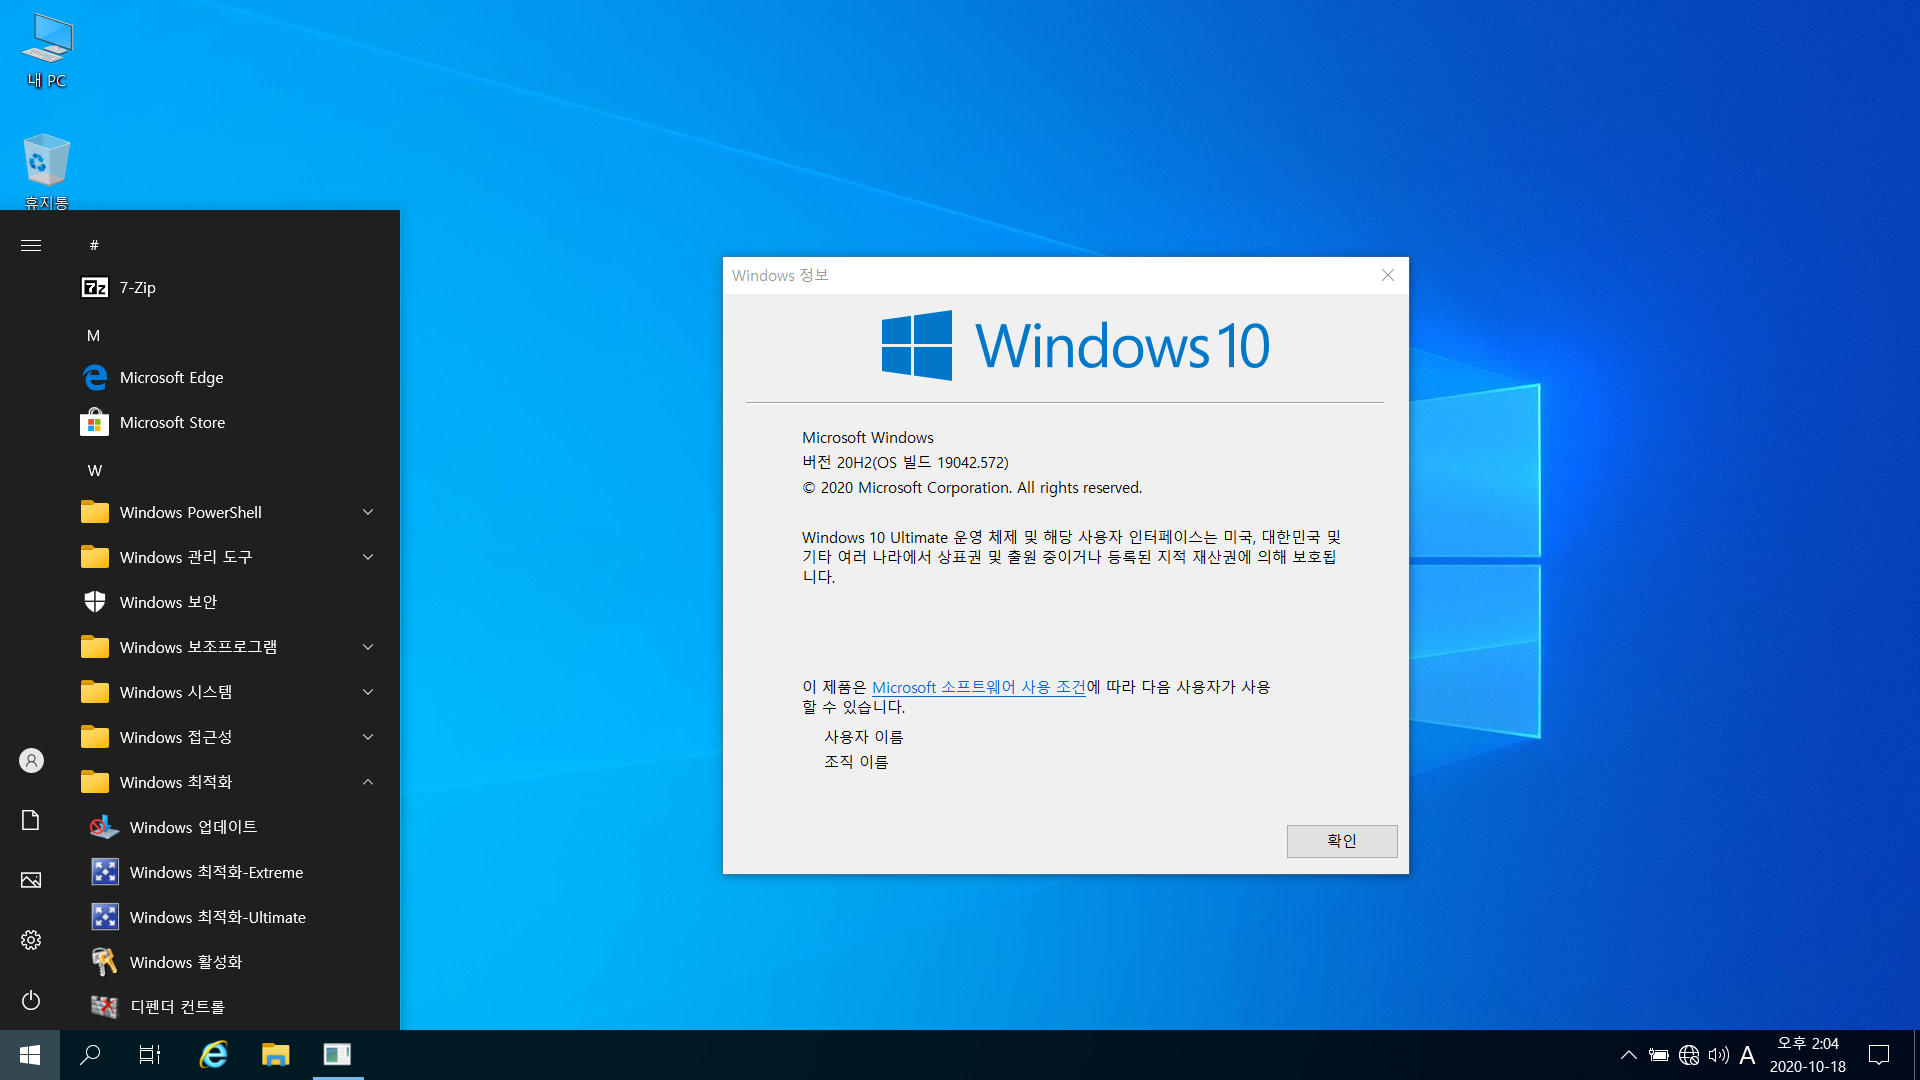Launch Windows 업데이트 tool

click(x=230, y=828)
